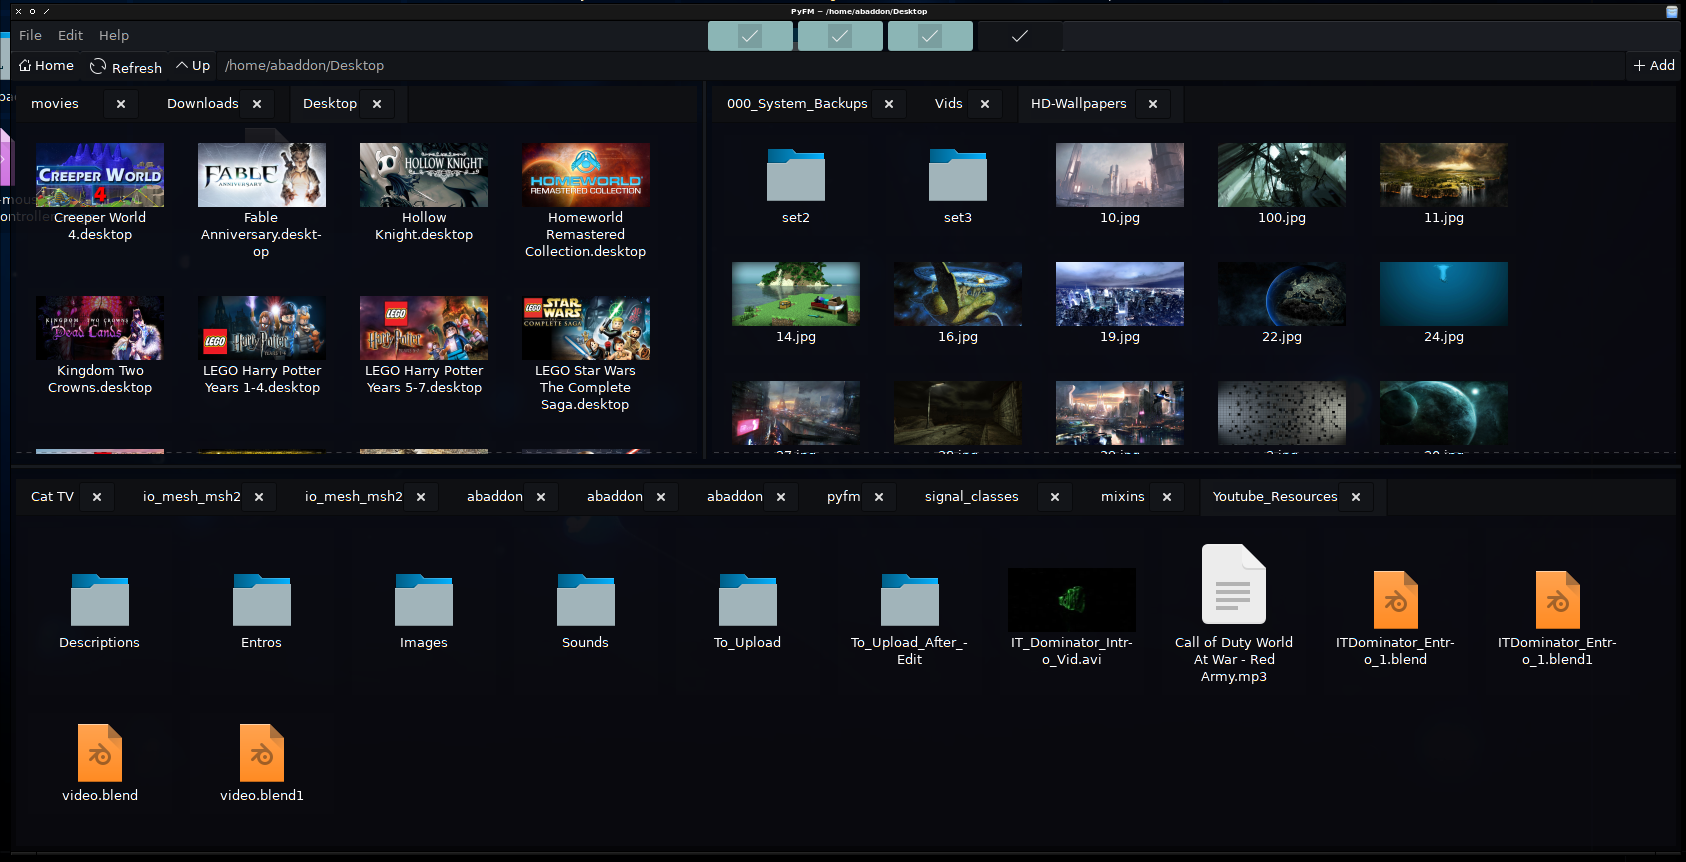
Task: Close the Downloads tab
Action: [x=257, y=104]
